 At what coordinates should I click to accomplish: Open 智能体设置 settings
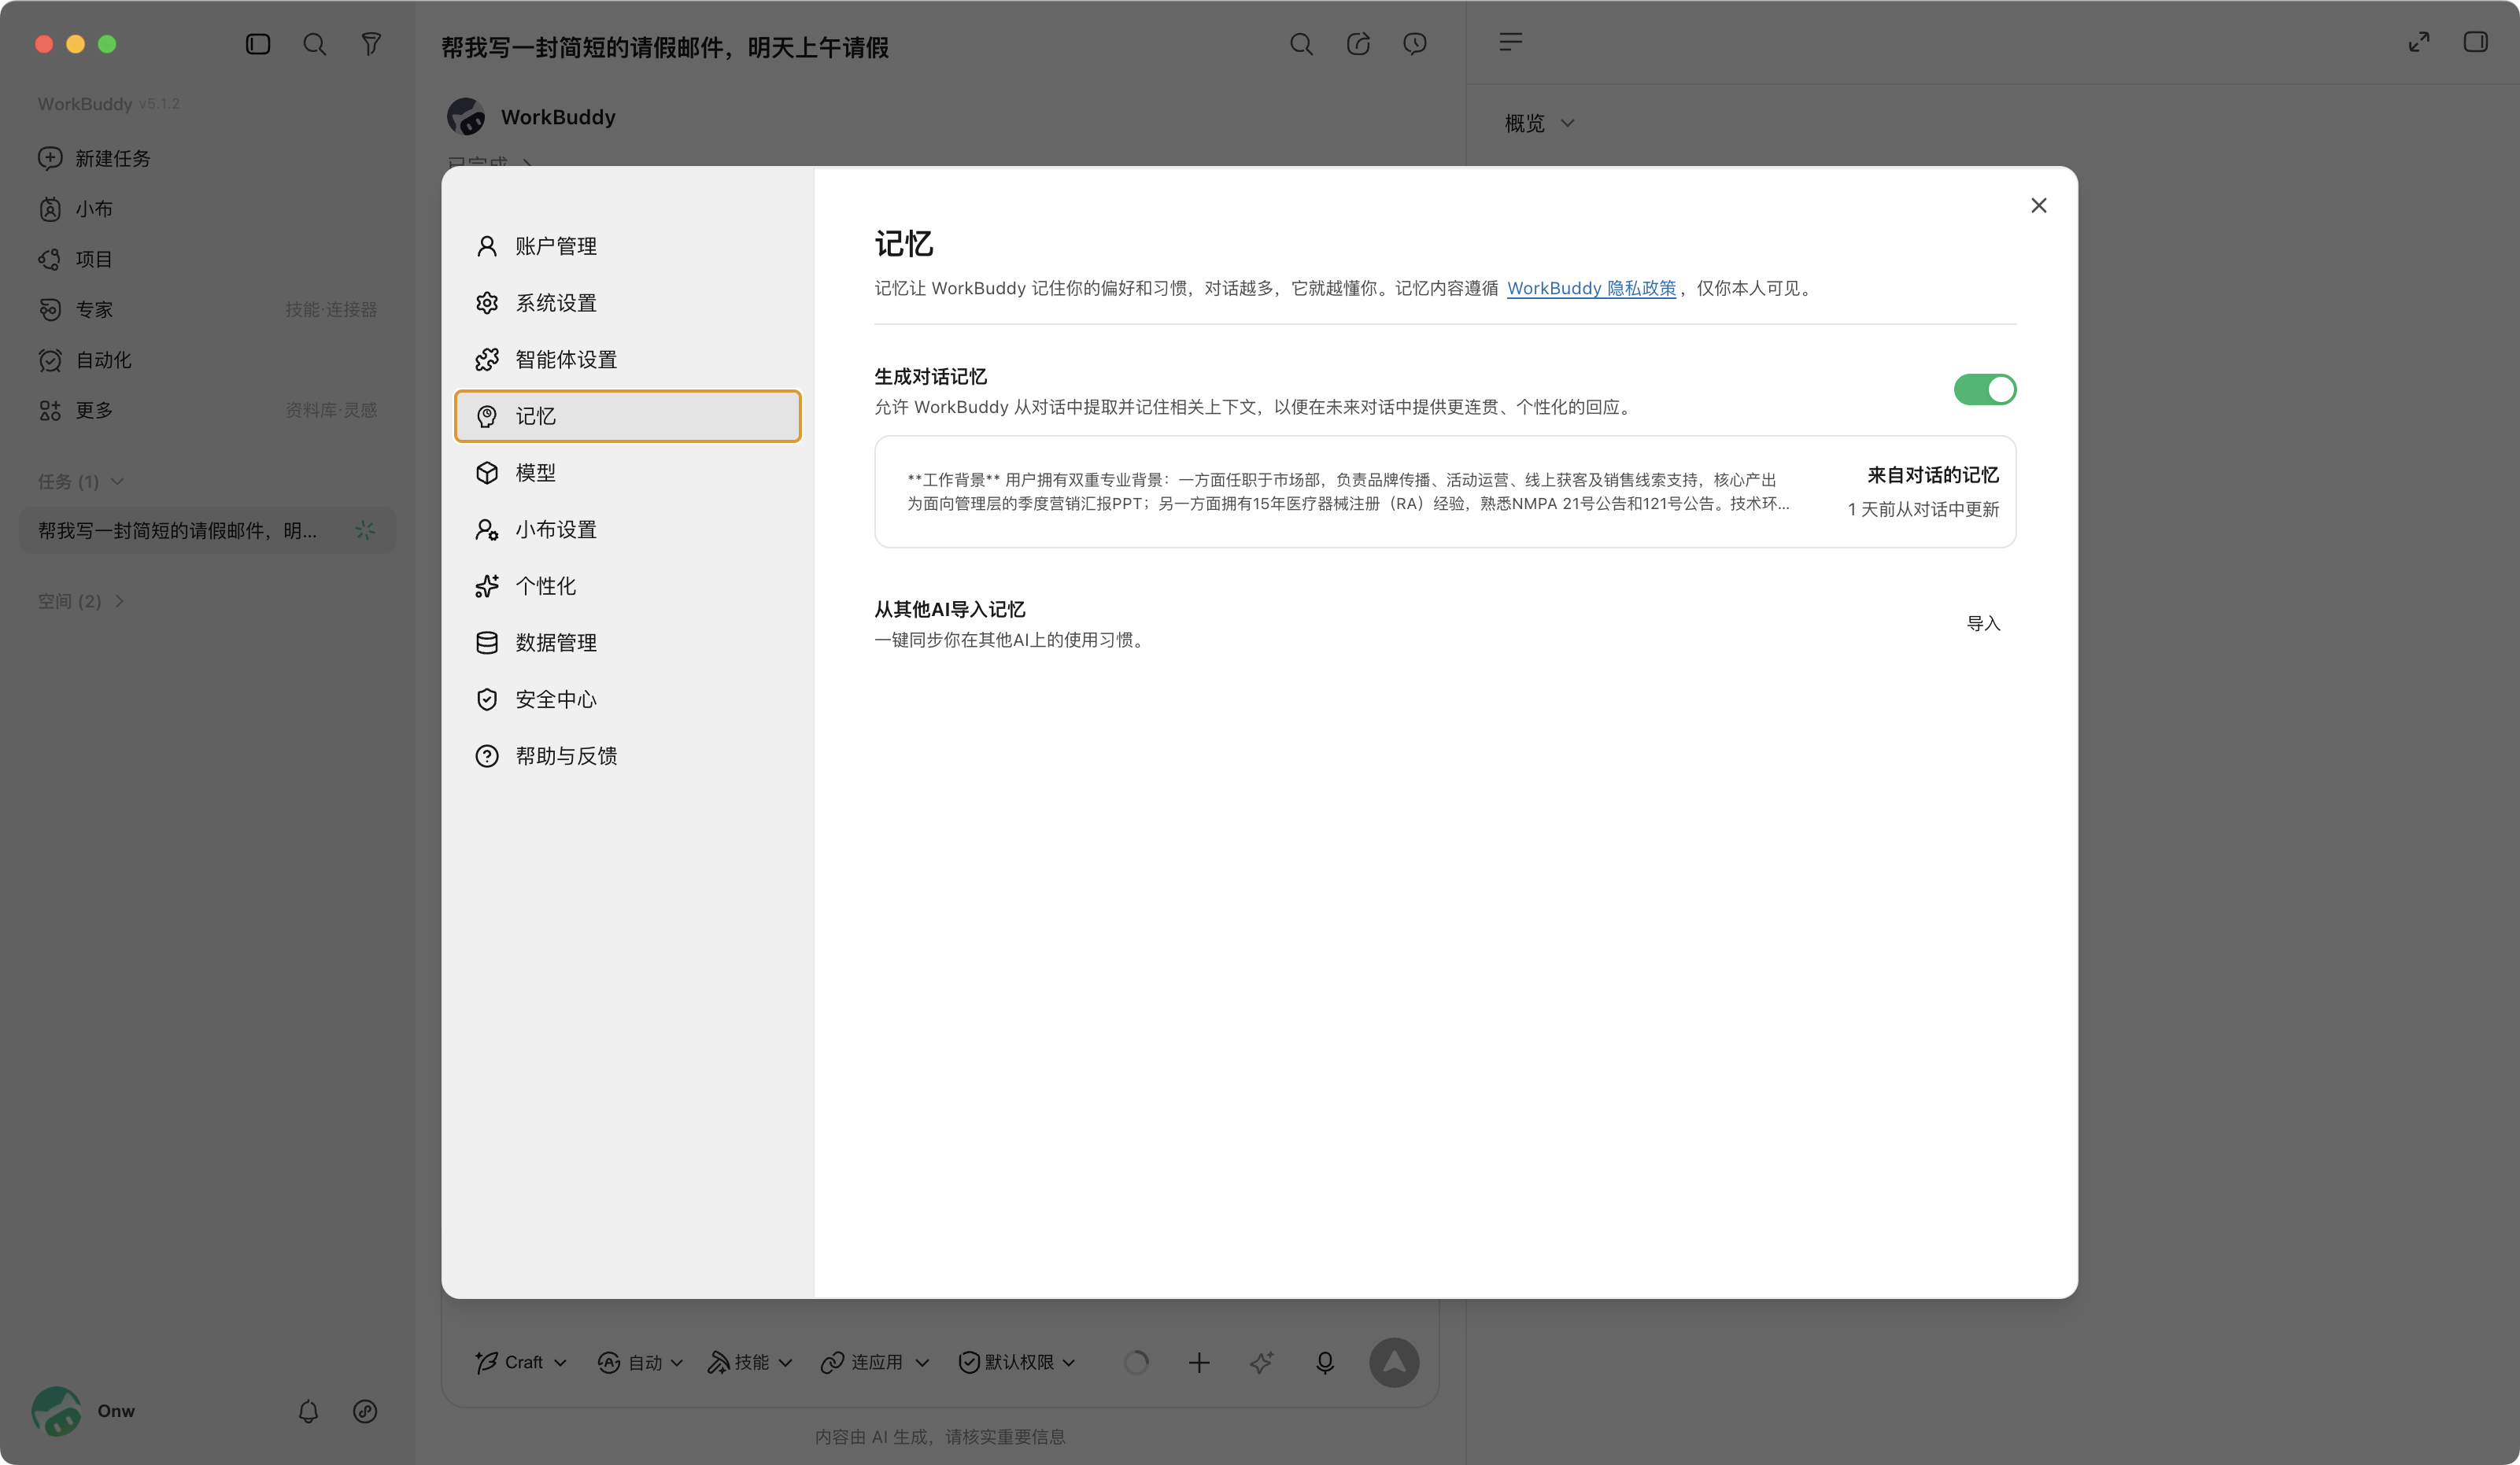[628, 359]
